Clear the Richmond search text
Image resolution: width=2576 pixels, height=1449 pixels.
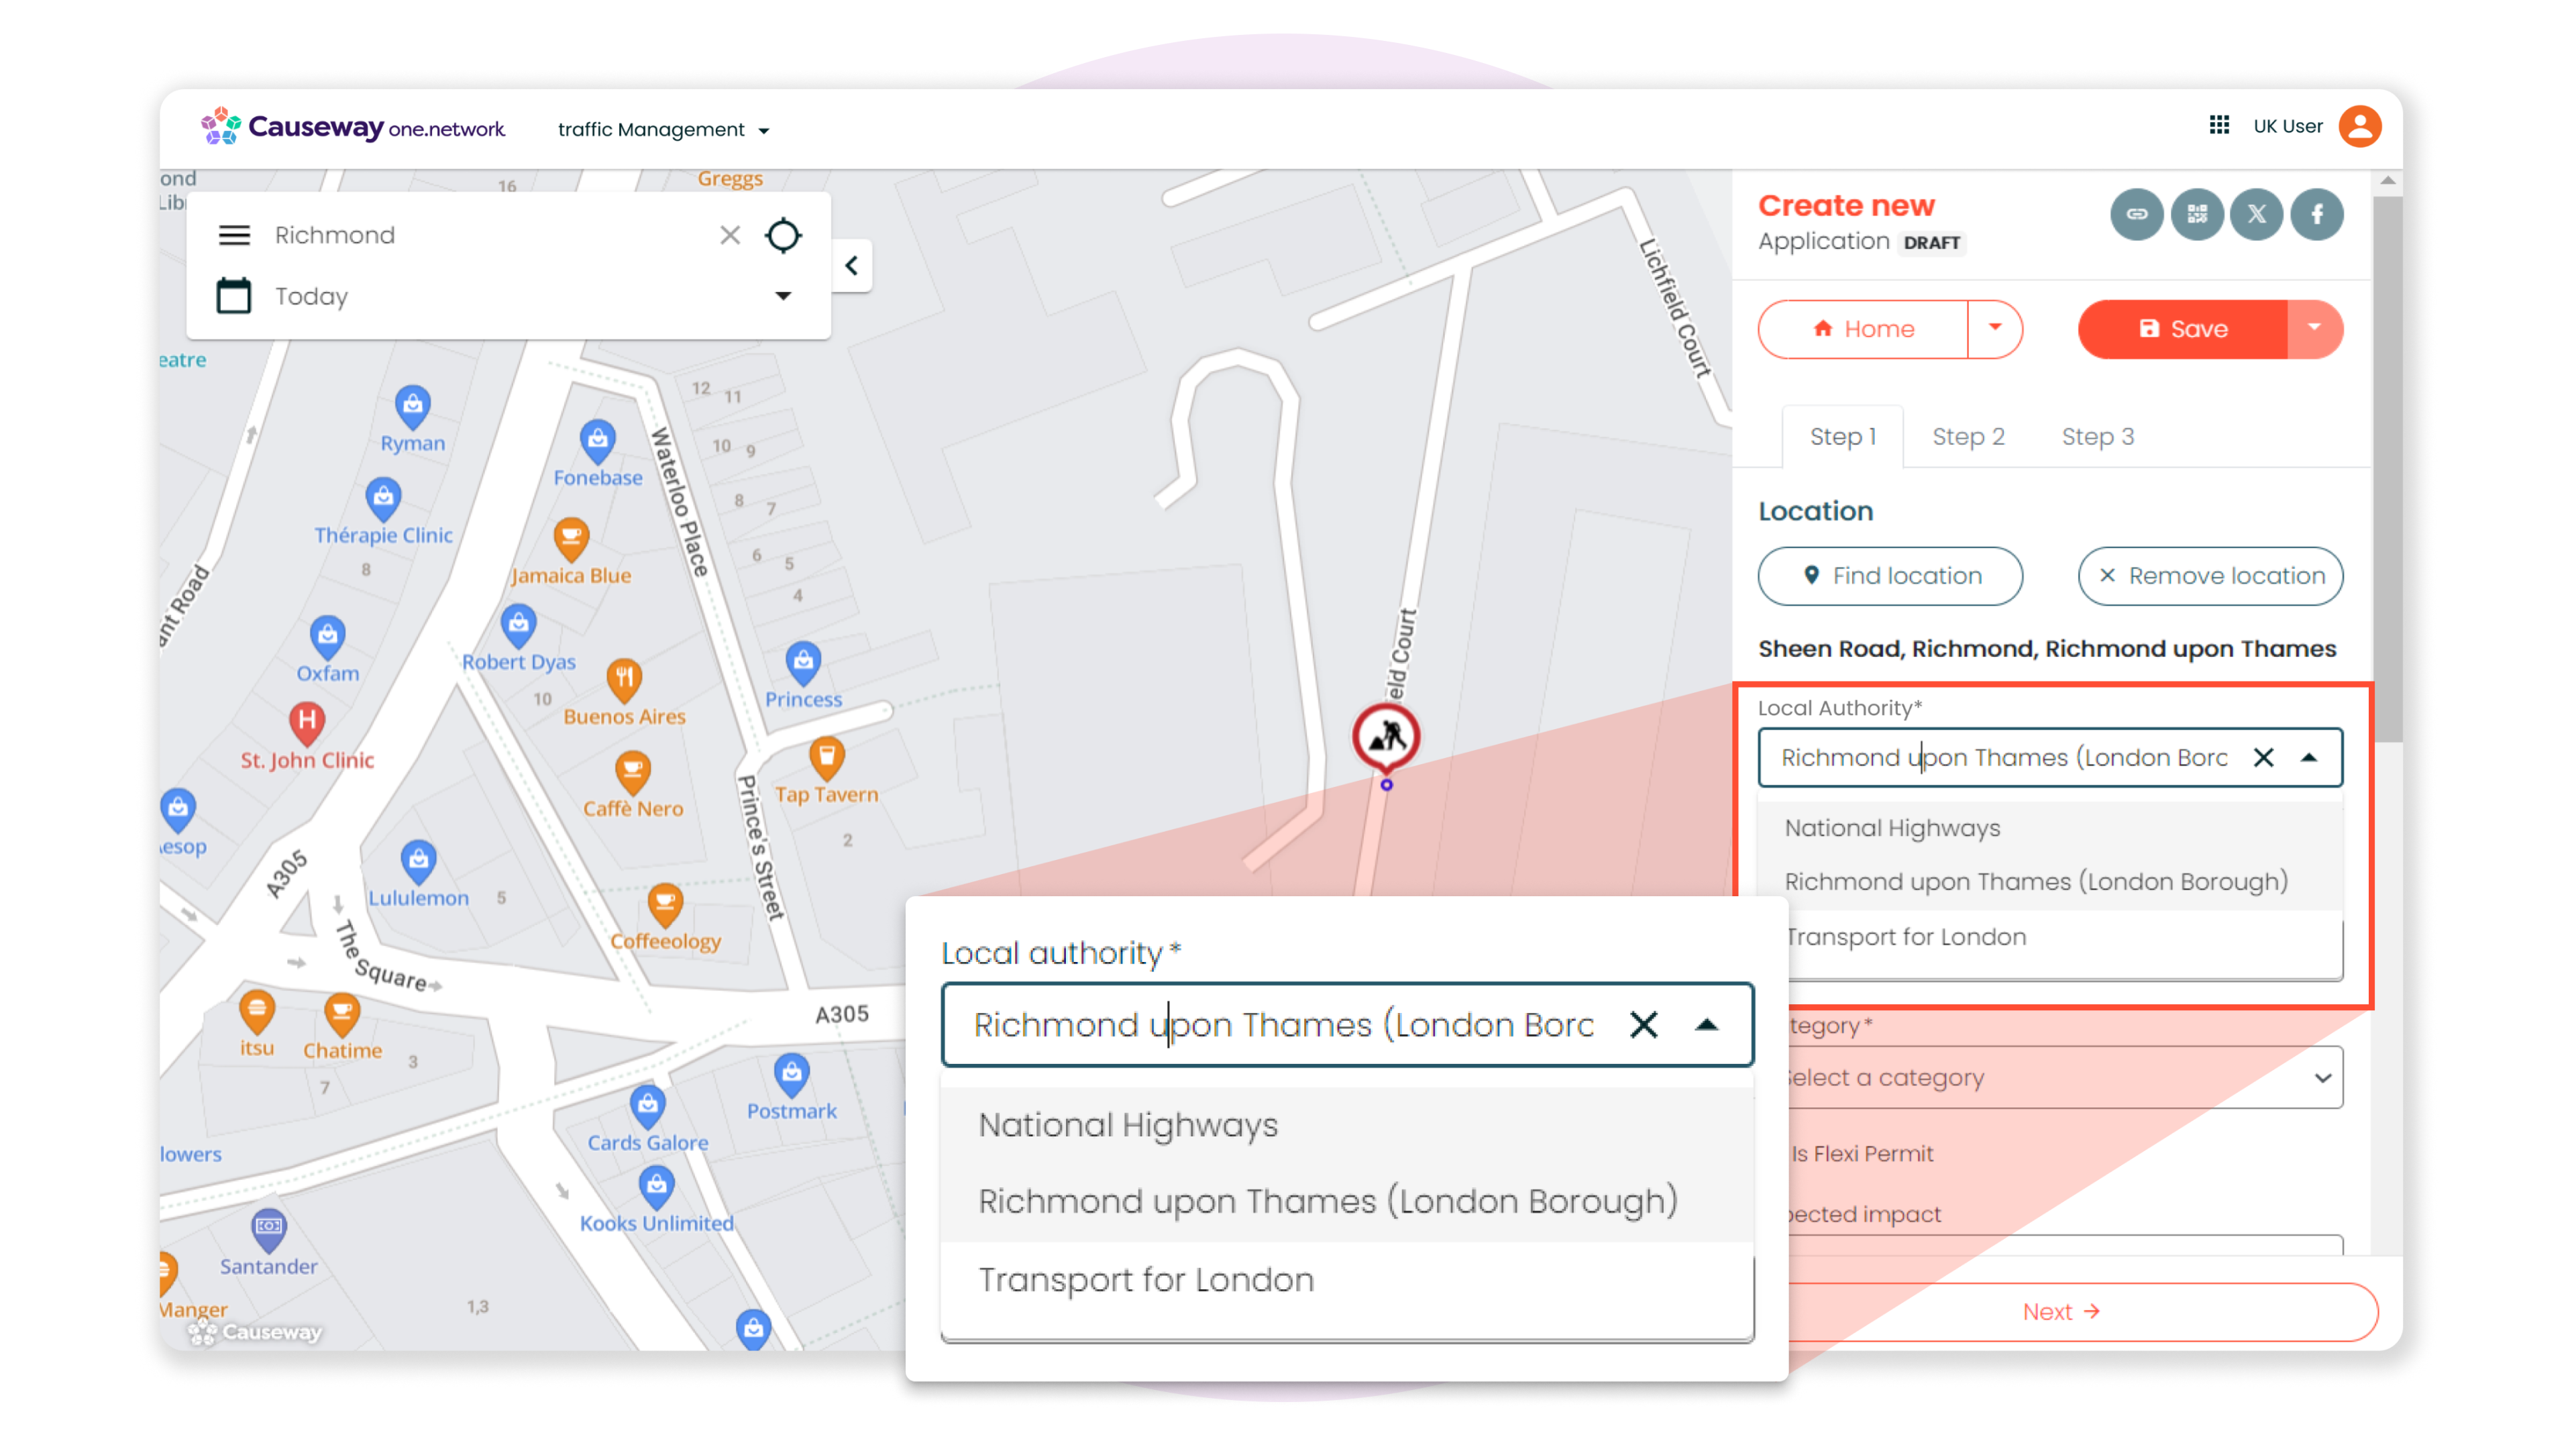tap(730, 235)
